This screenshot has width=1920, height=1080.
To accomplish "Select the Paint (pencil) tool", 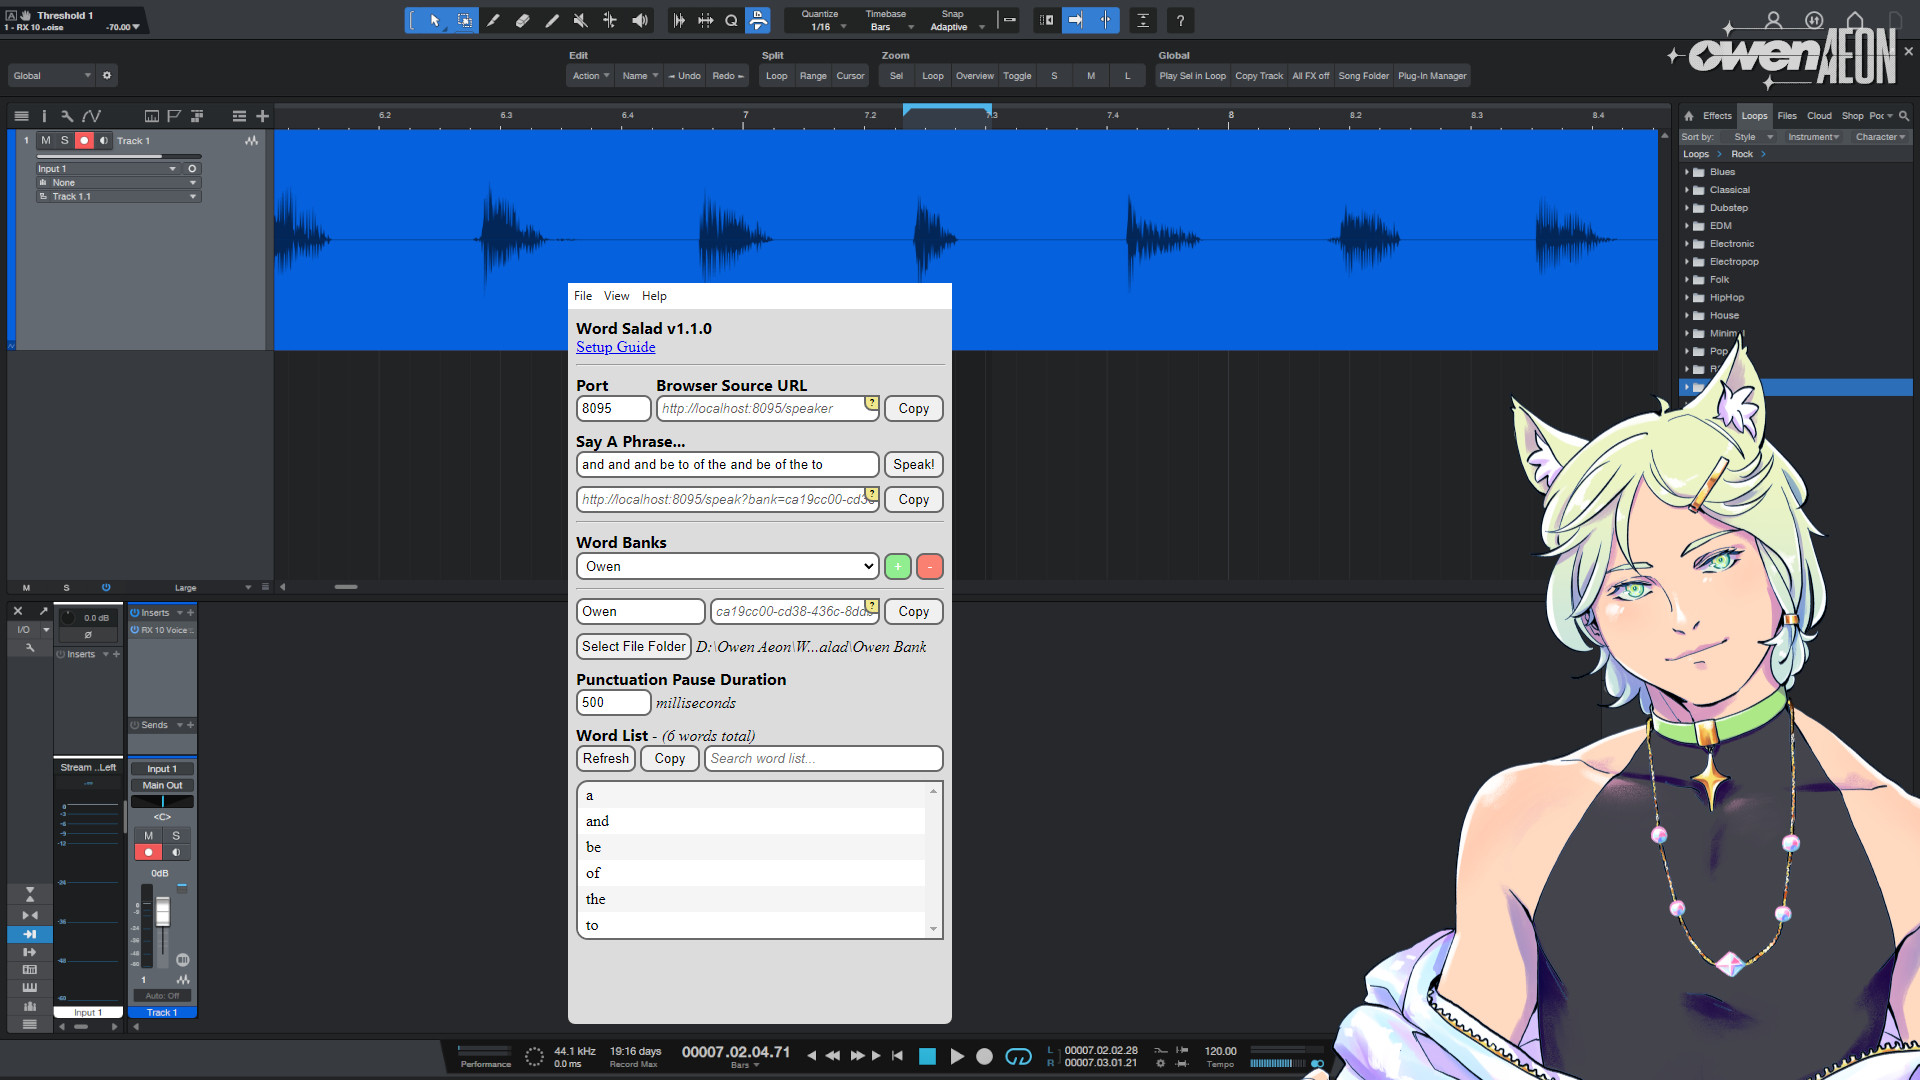I will click(551, 20).
